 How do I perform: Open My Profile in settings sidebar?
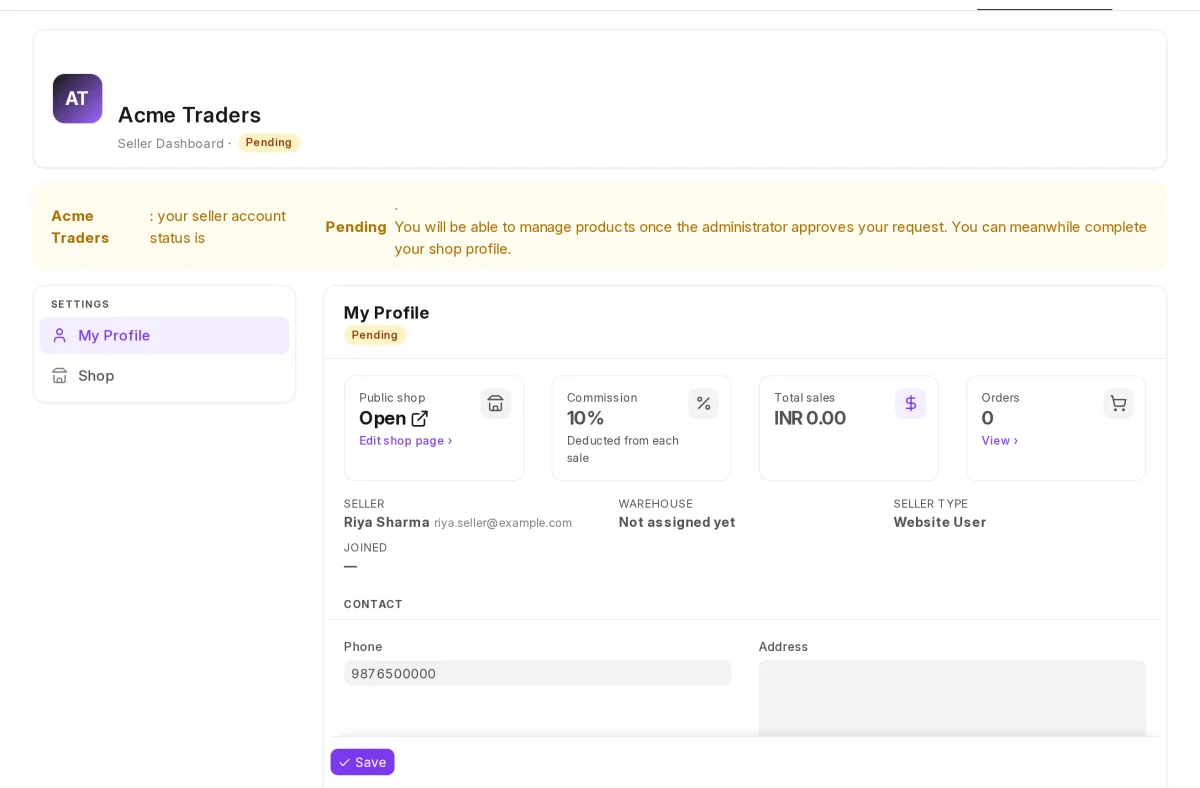[164, 335]
